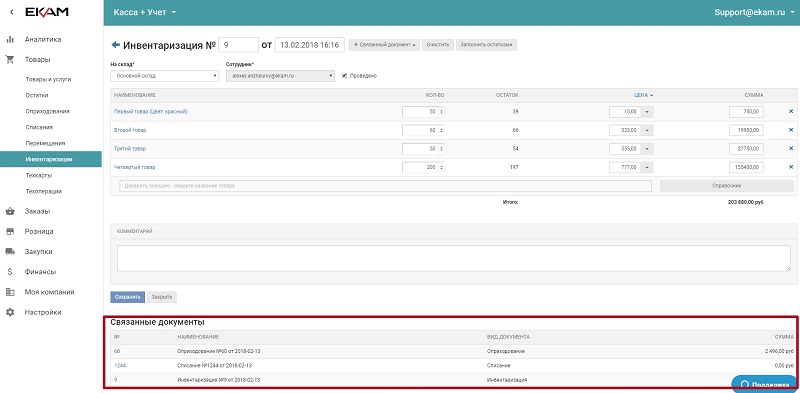
Task: Click the Сохранить button
Action: coord(128,297)
